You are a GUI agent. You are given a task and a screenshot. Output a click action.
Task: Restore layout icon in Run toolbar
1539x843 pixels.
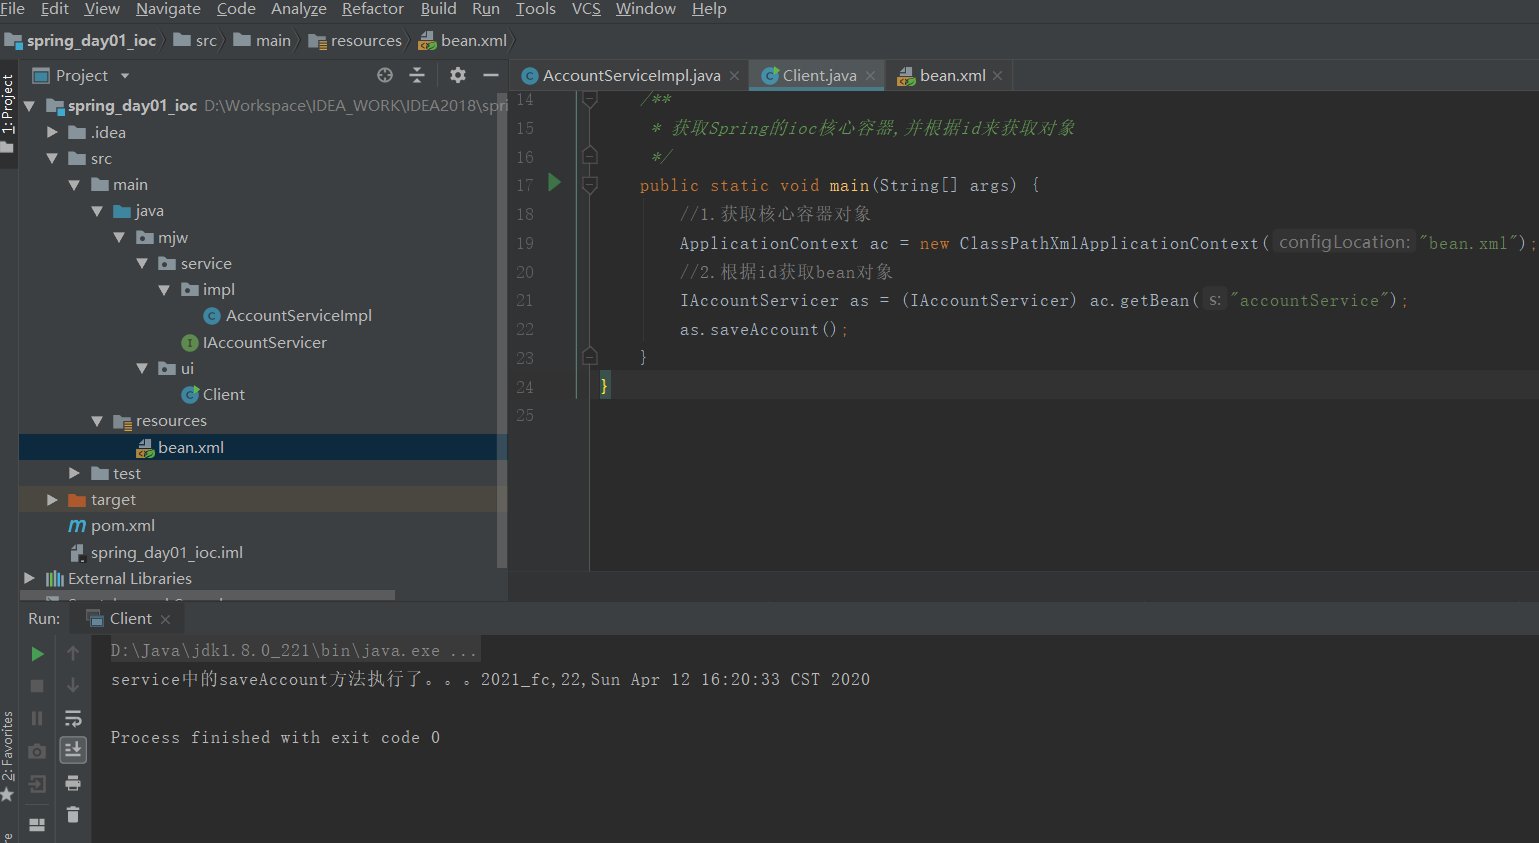(x=37, y=825)
